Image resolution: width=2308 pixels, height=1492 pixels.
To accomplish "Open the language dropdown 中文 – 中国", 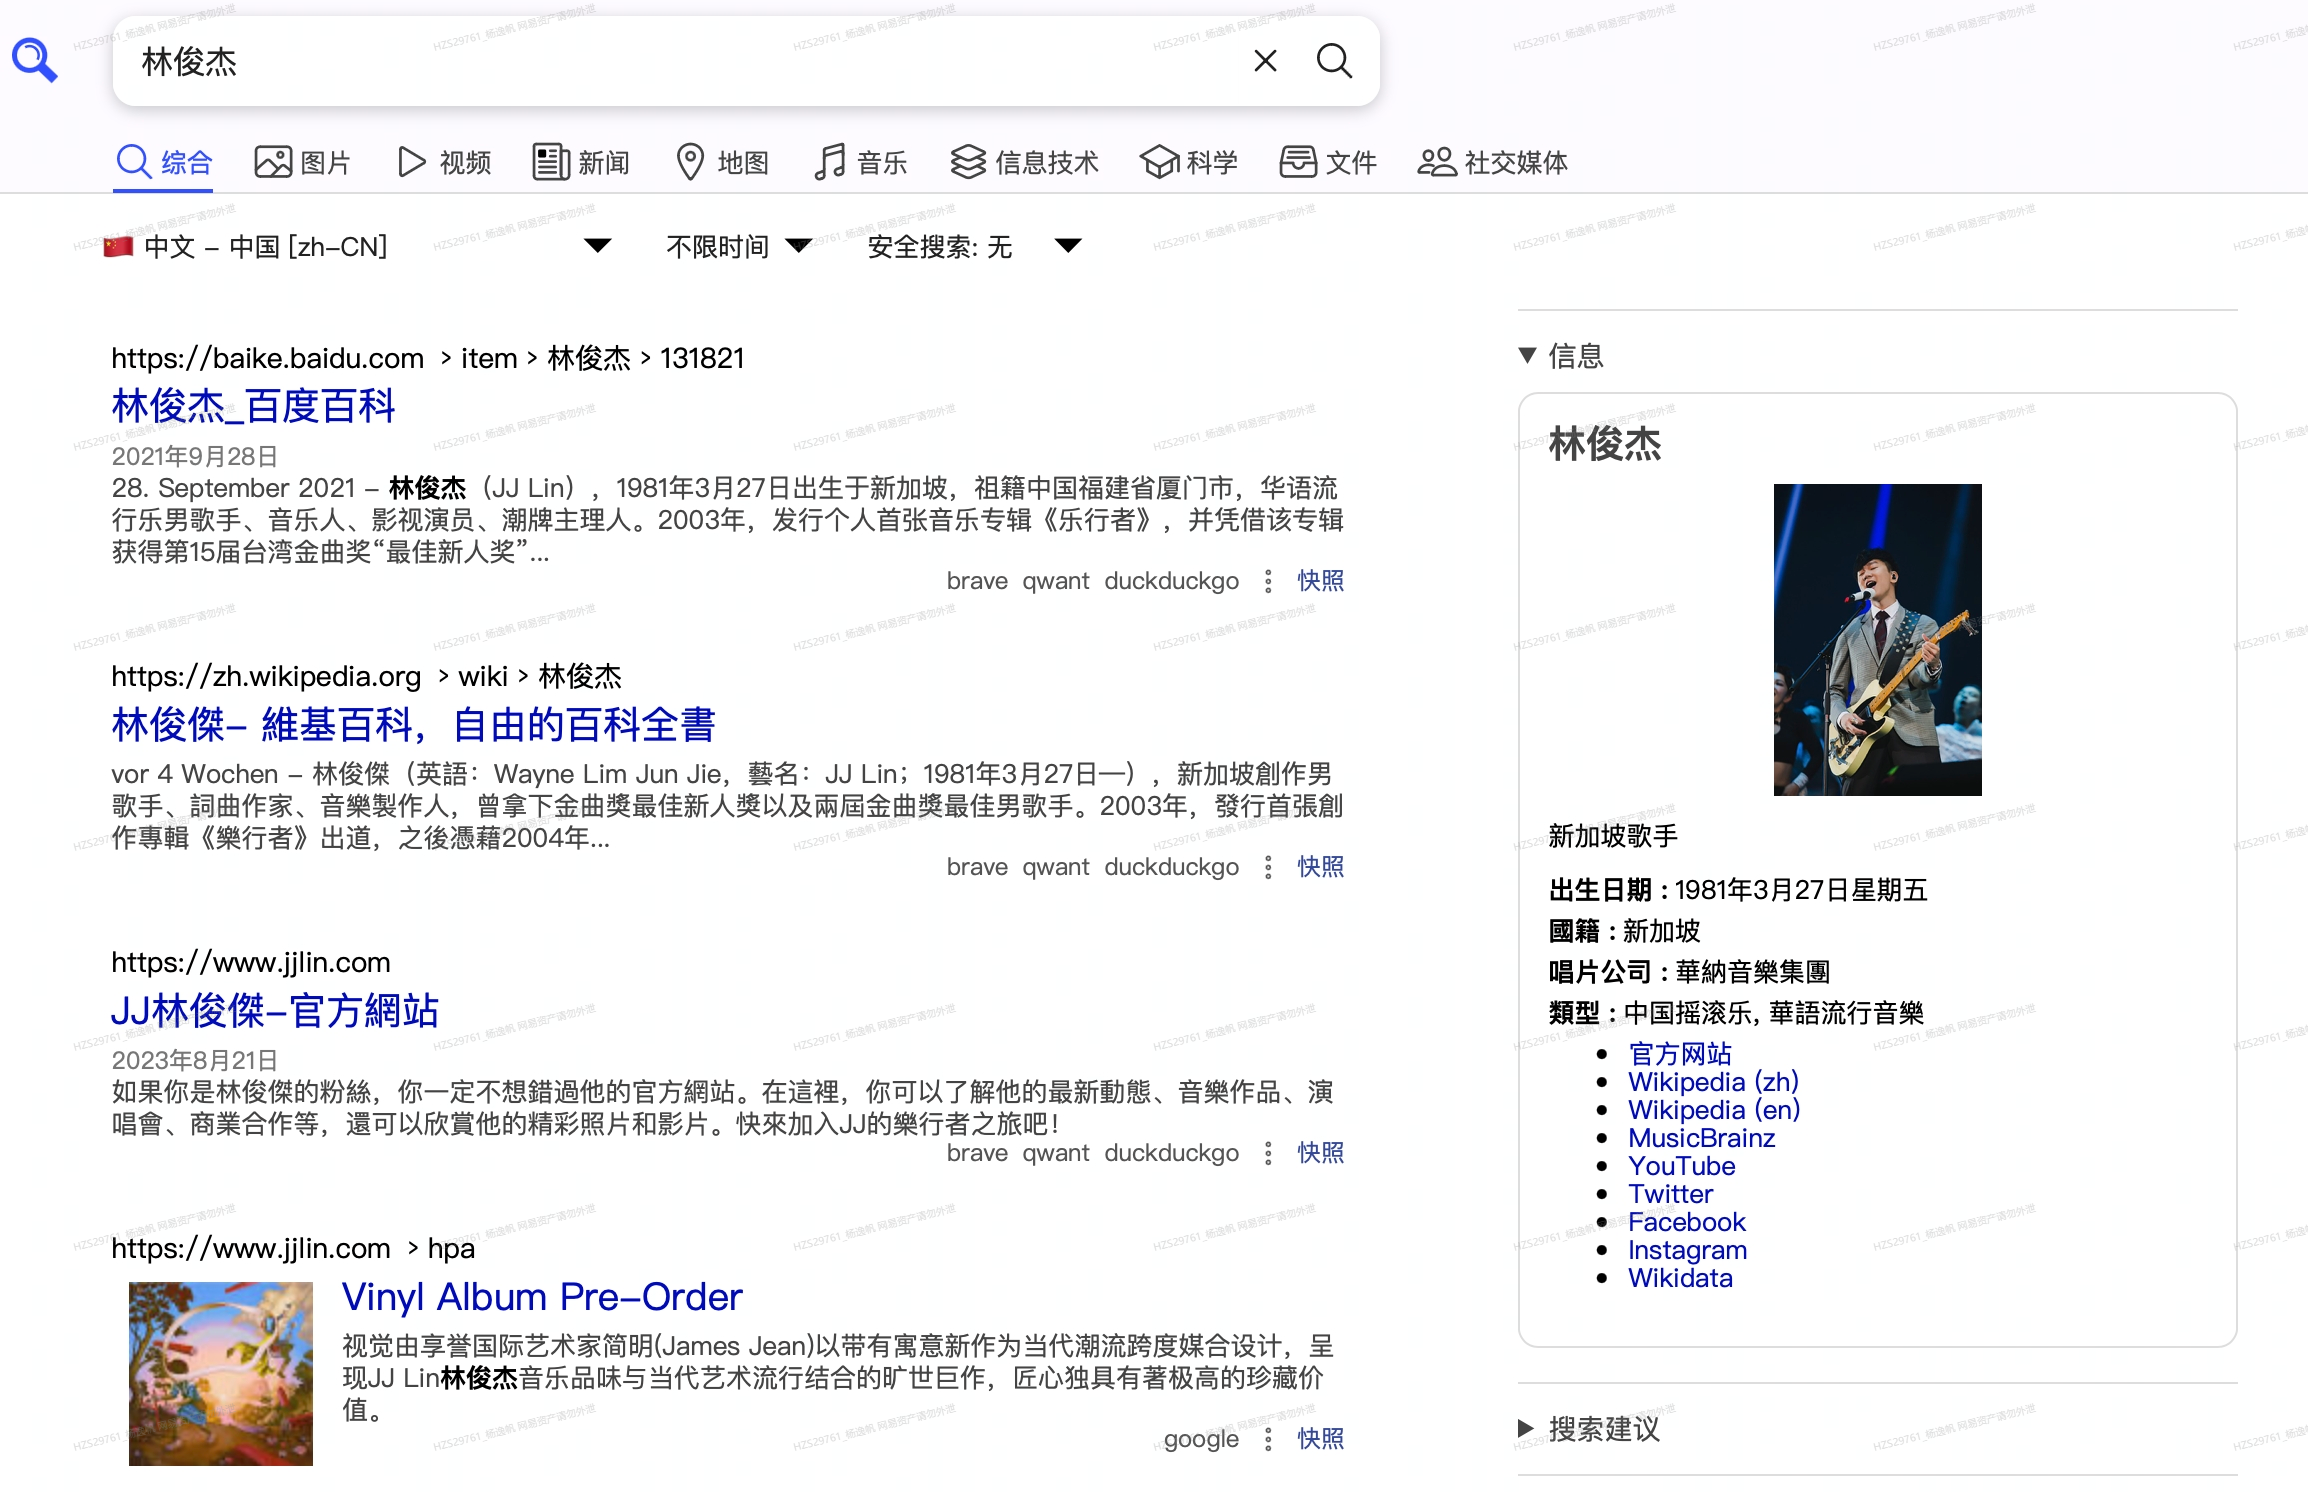I will 357,246.
